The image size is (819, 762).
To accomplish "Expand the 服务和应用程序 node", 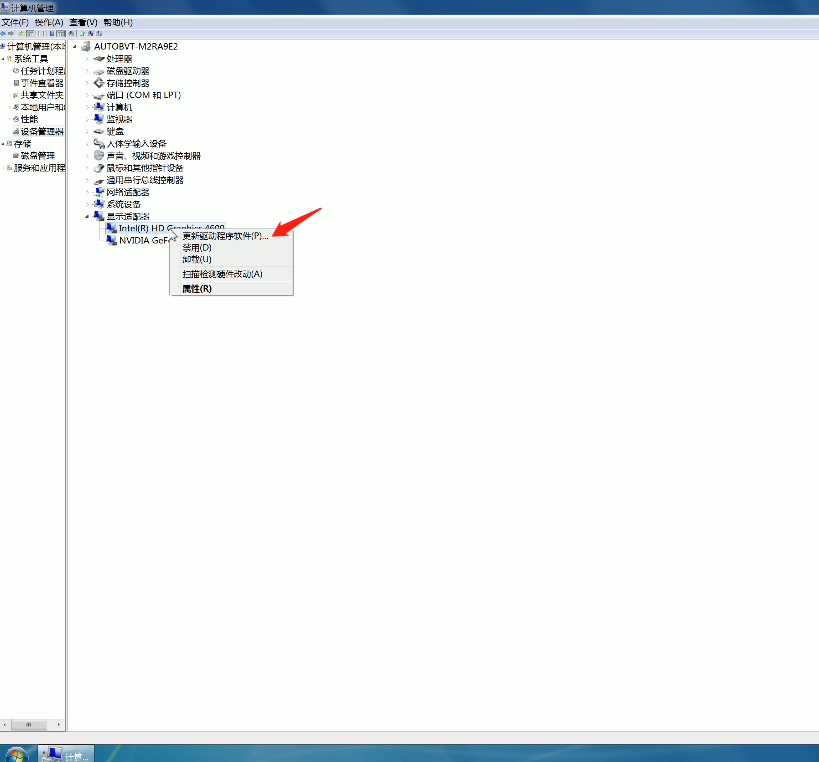I will coord(3,168).
